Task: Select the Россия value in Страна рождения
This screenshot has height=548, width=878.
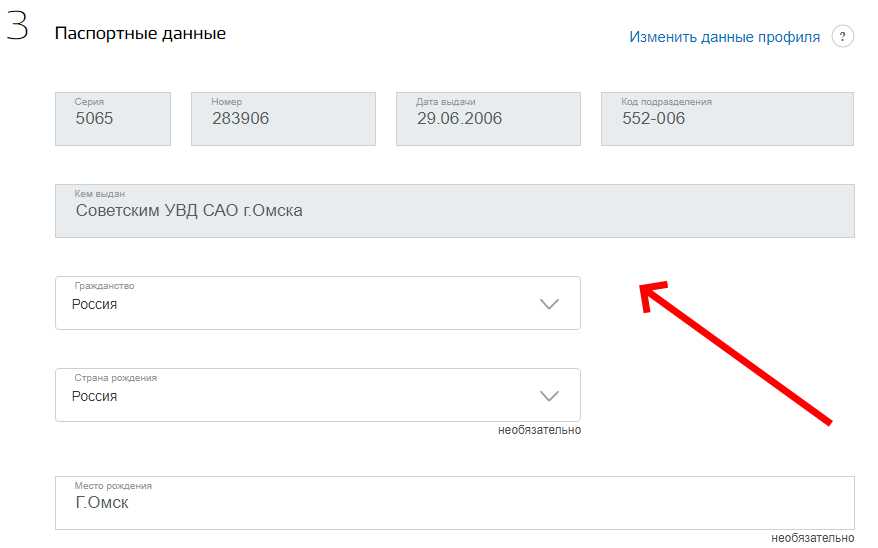Action: (x=95, y=397)
